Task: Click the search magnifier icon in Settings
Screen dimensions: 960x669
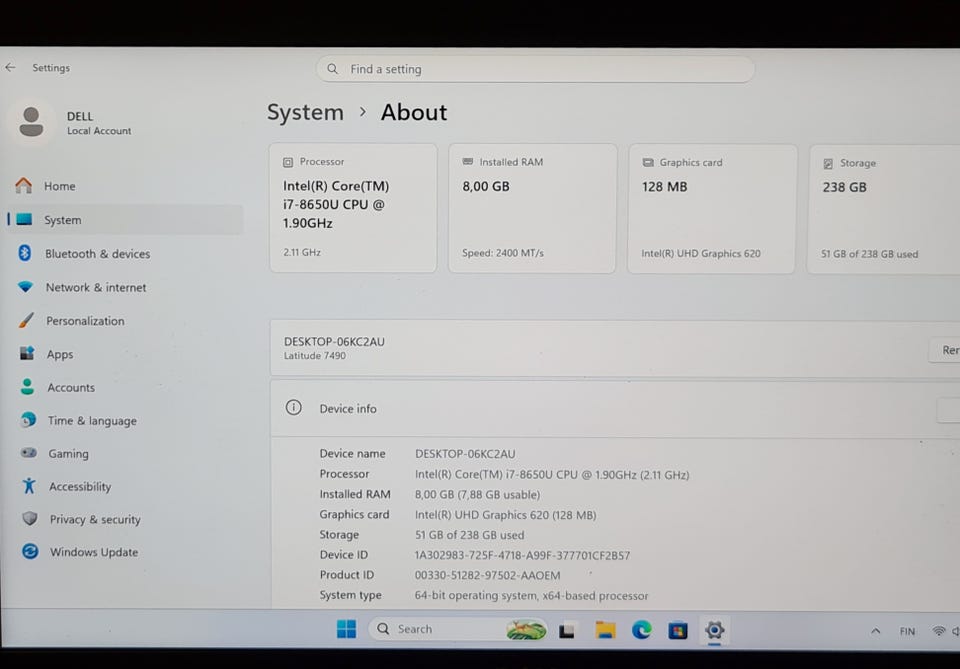Action: point(332,69)
